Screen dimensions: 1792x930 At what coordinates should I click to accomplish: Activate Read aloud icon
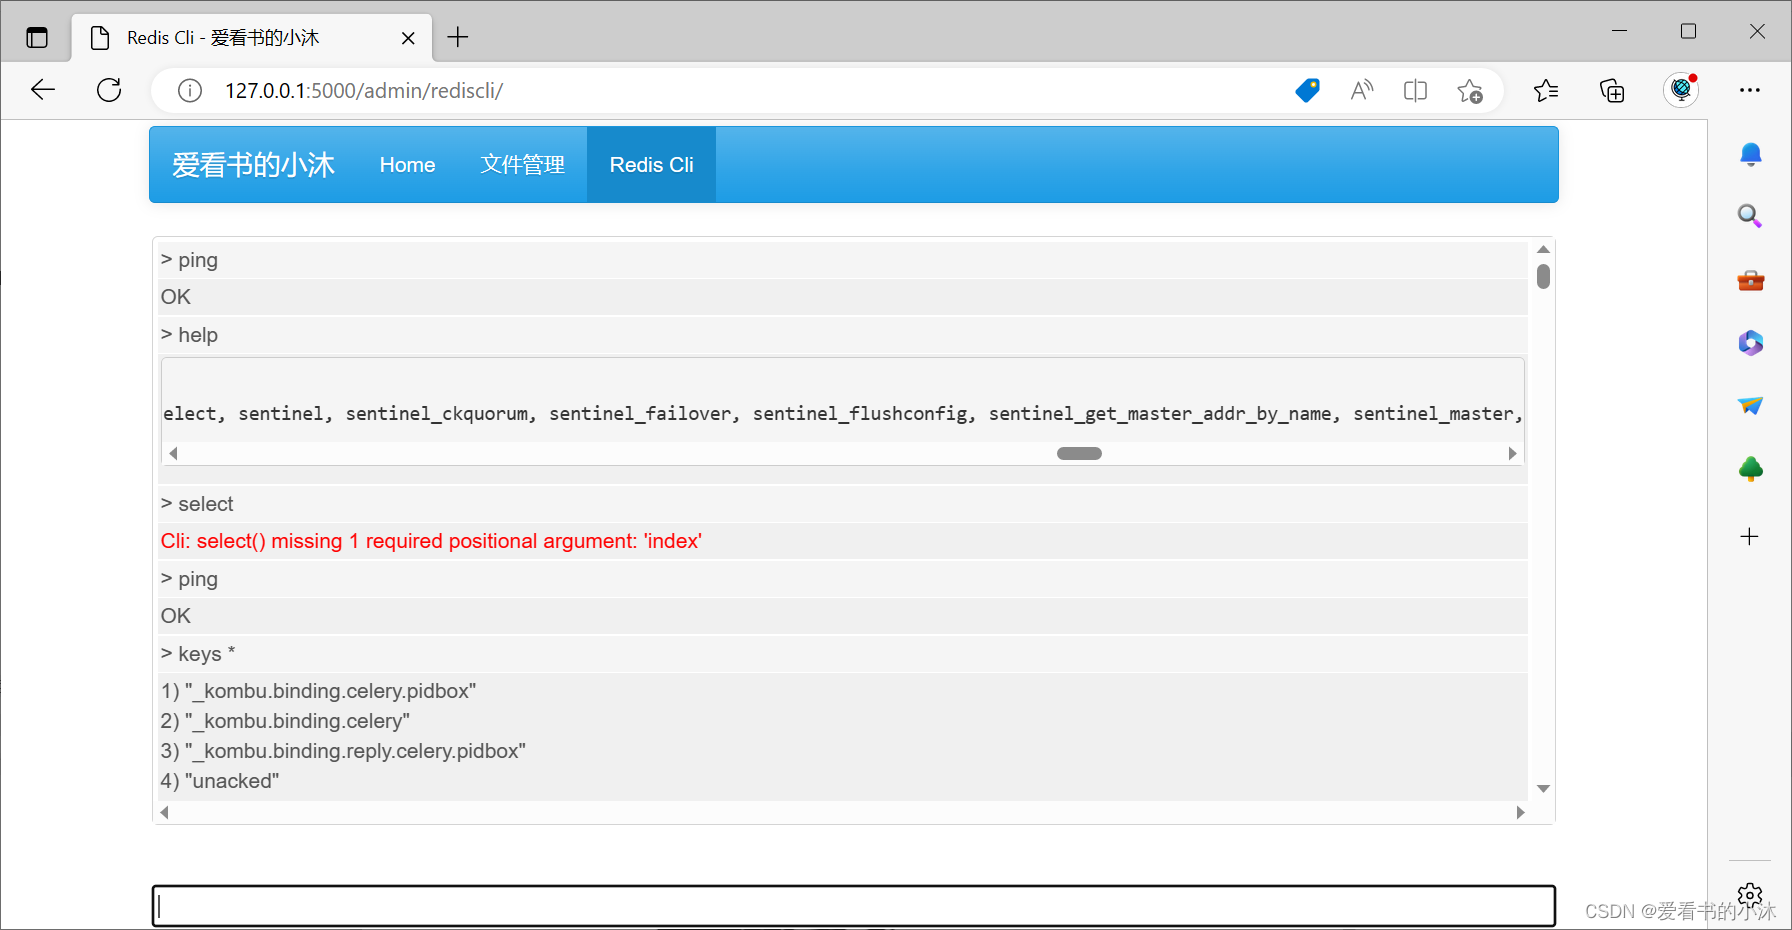1362,91
